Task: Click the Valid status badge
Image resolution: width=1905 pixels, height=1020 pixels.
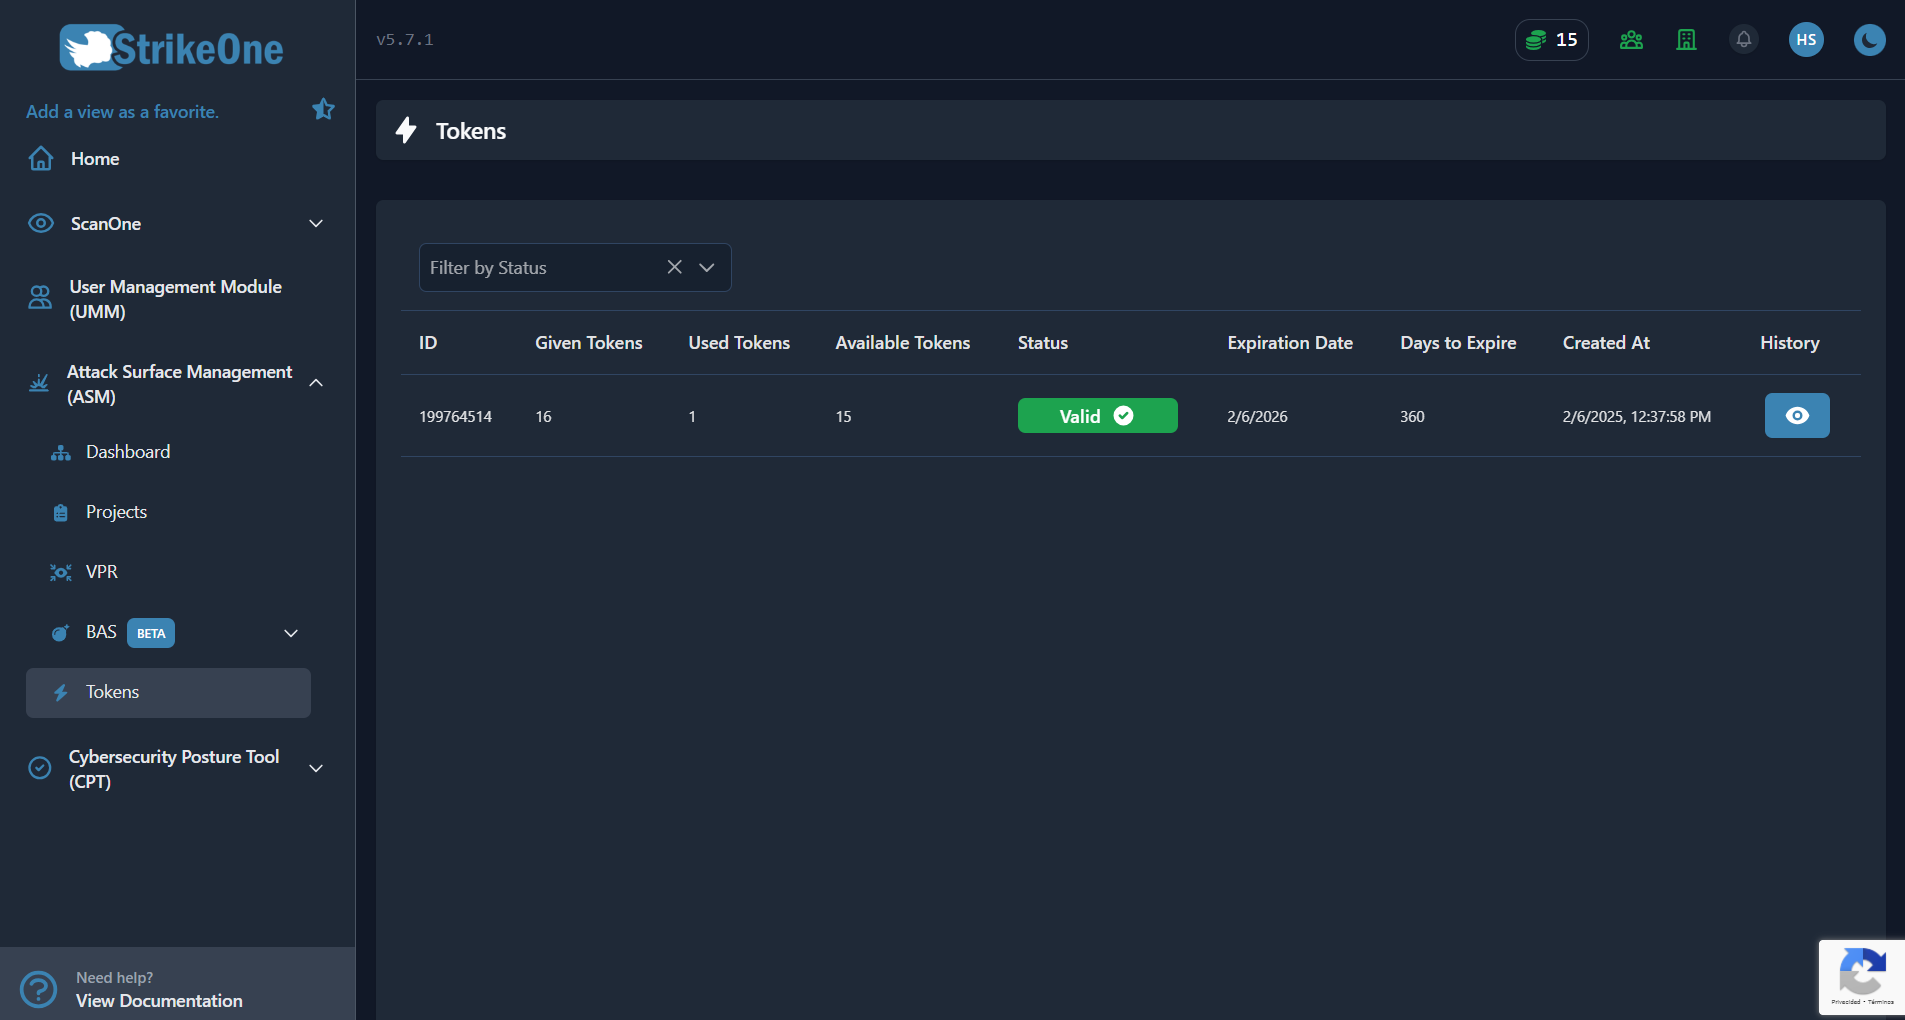Action: (1097, 415)
